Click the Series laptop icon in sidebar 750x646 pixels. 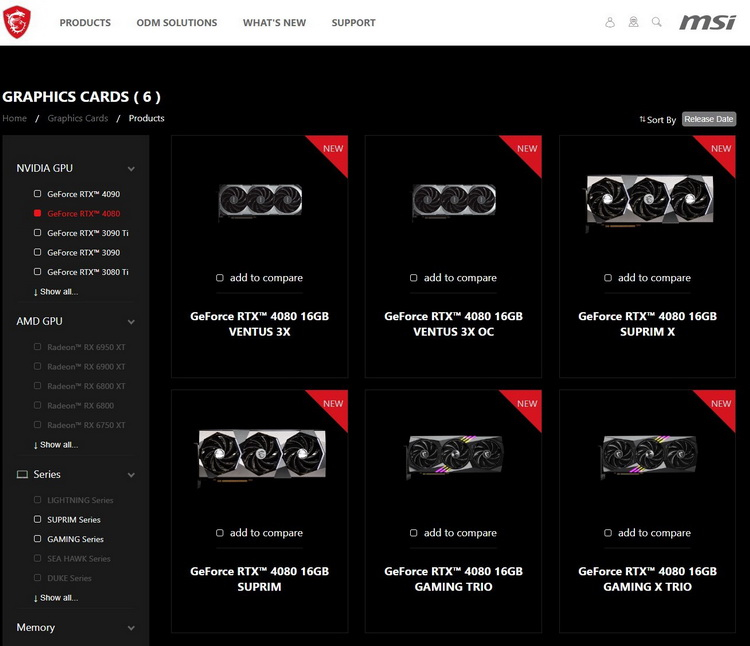tap(22, 474)
